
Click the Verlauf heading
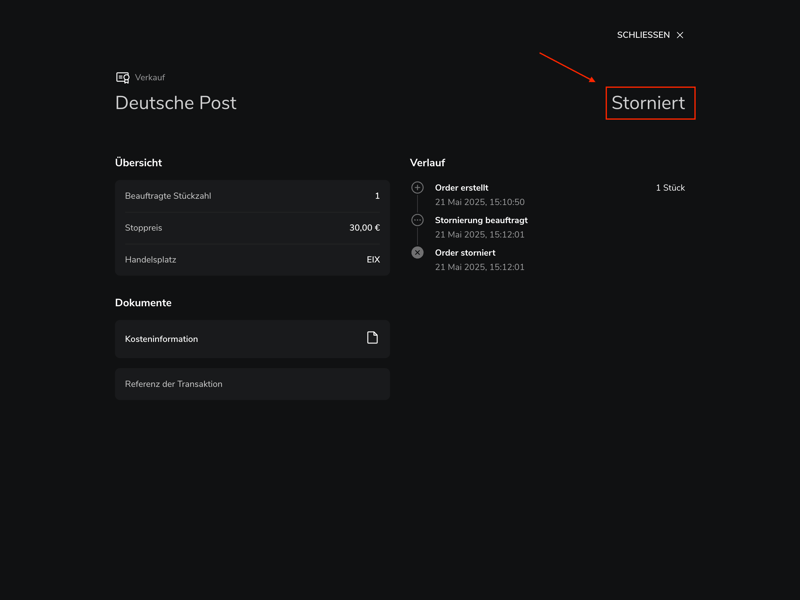coord(428,163)
